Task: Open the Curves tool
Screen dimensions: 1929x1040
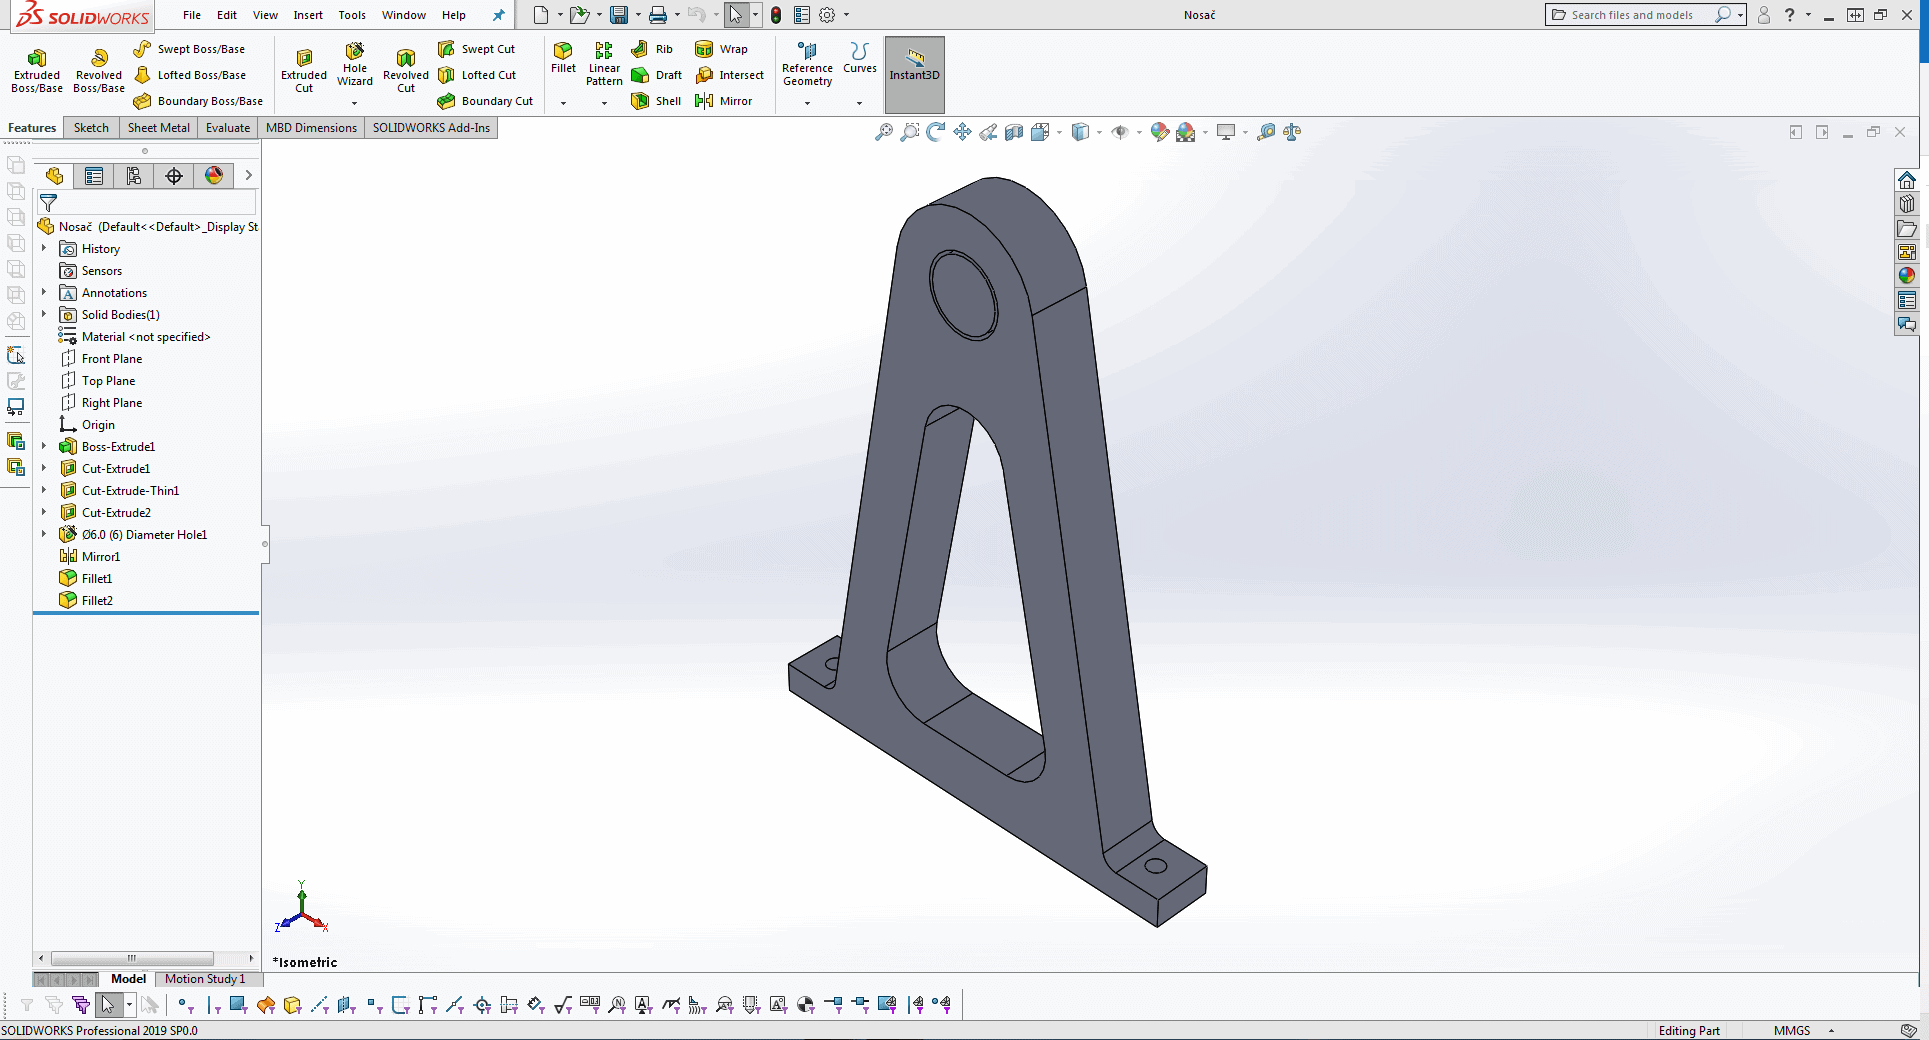Action: (859, 57)
